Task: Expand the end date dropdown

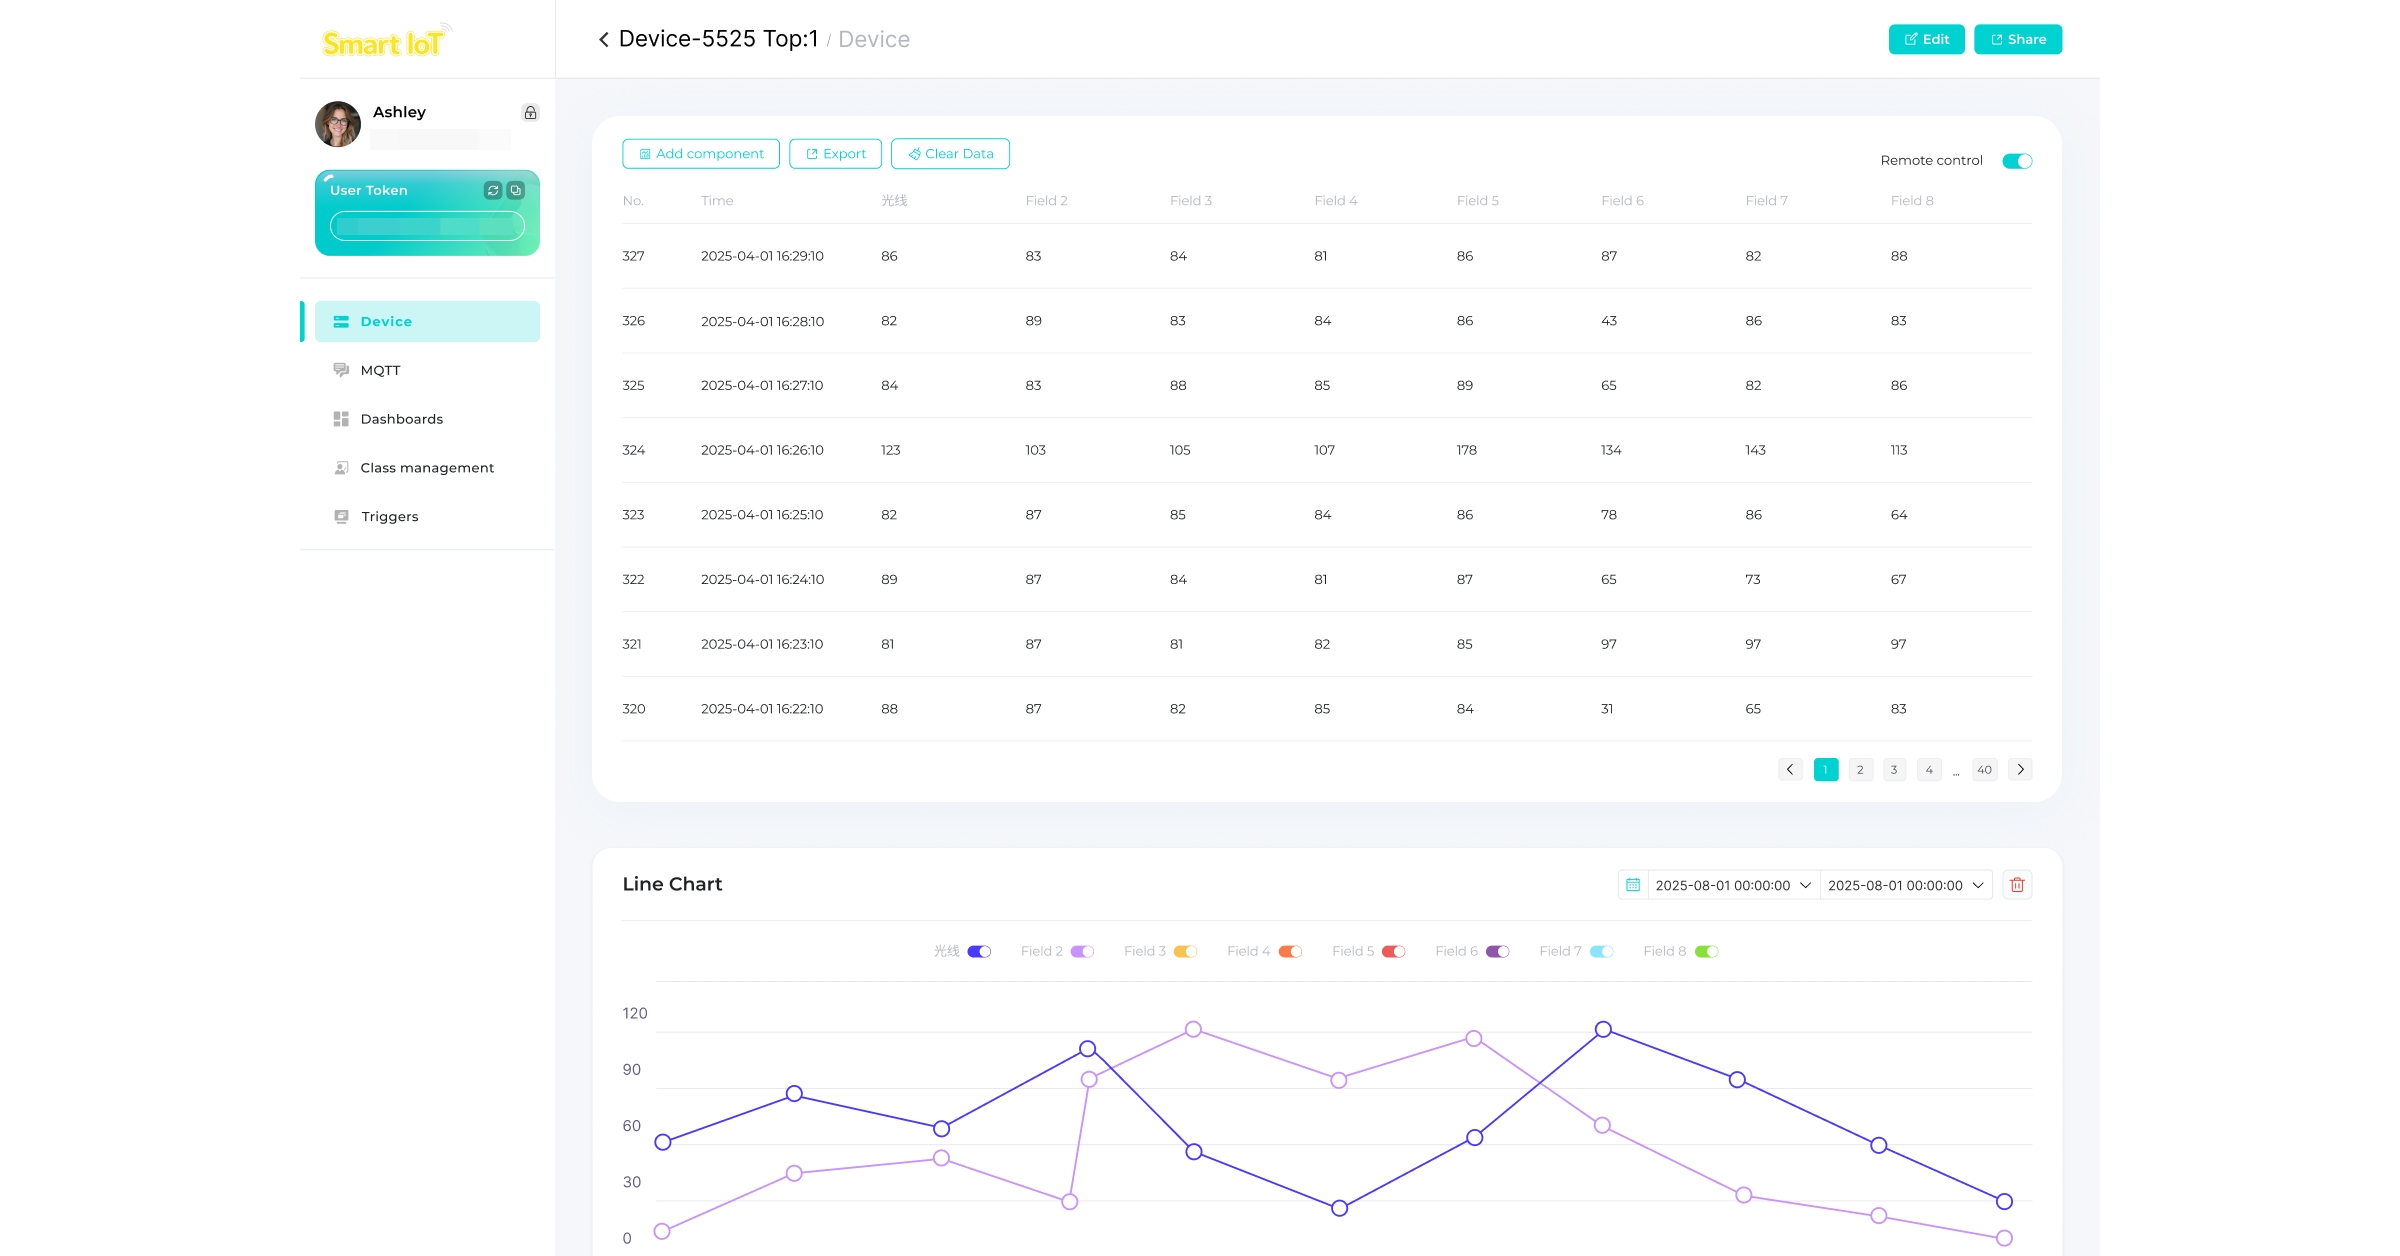Action: [1977, 885]
